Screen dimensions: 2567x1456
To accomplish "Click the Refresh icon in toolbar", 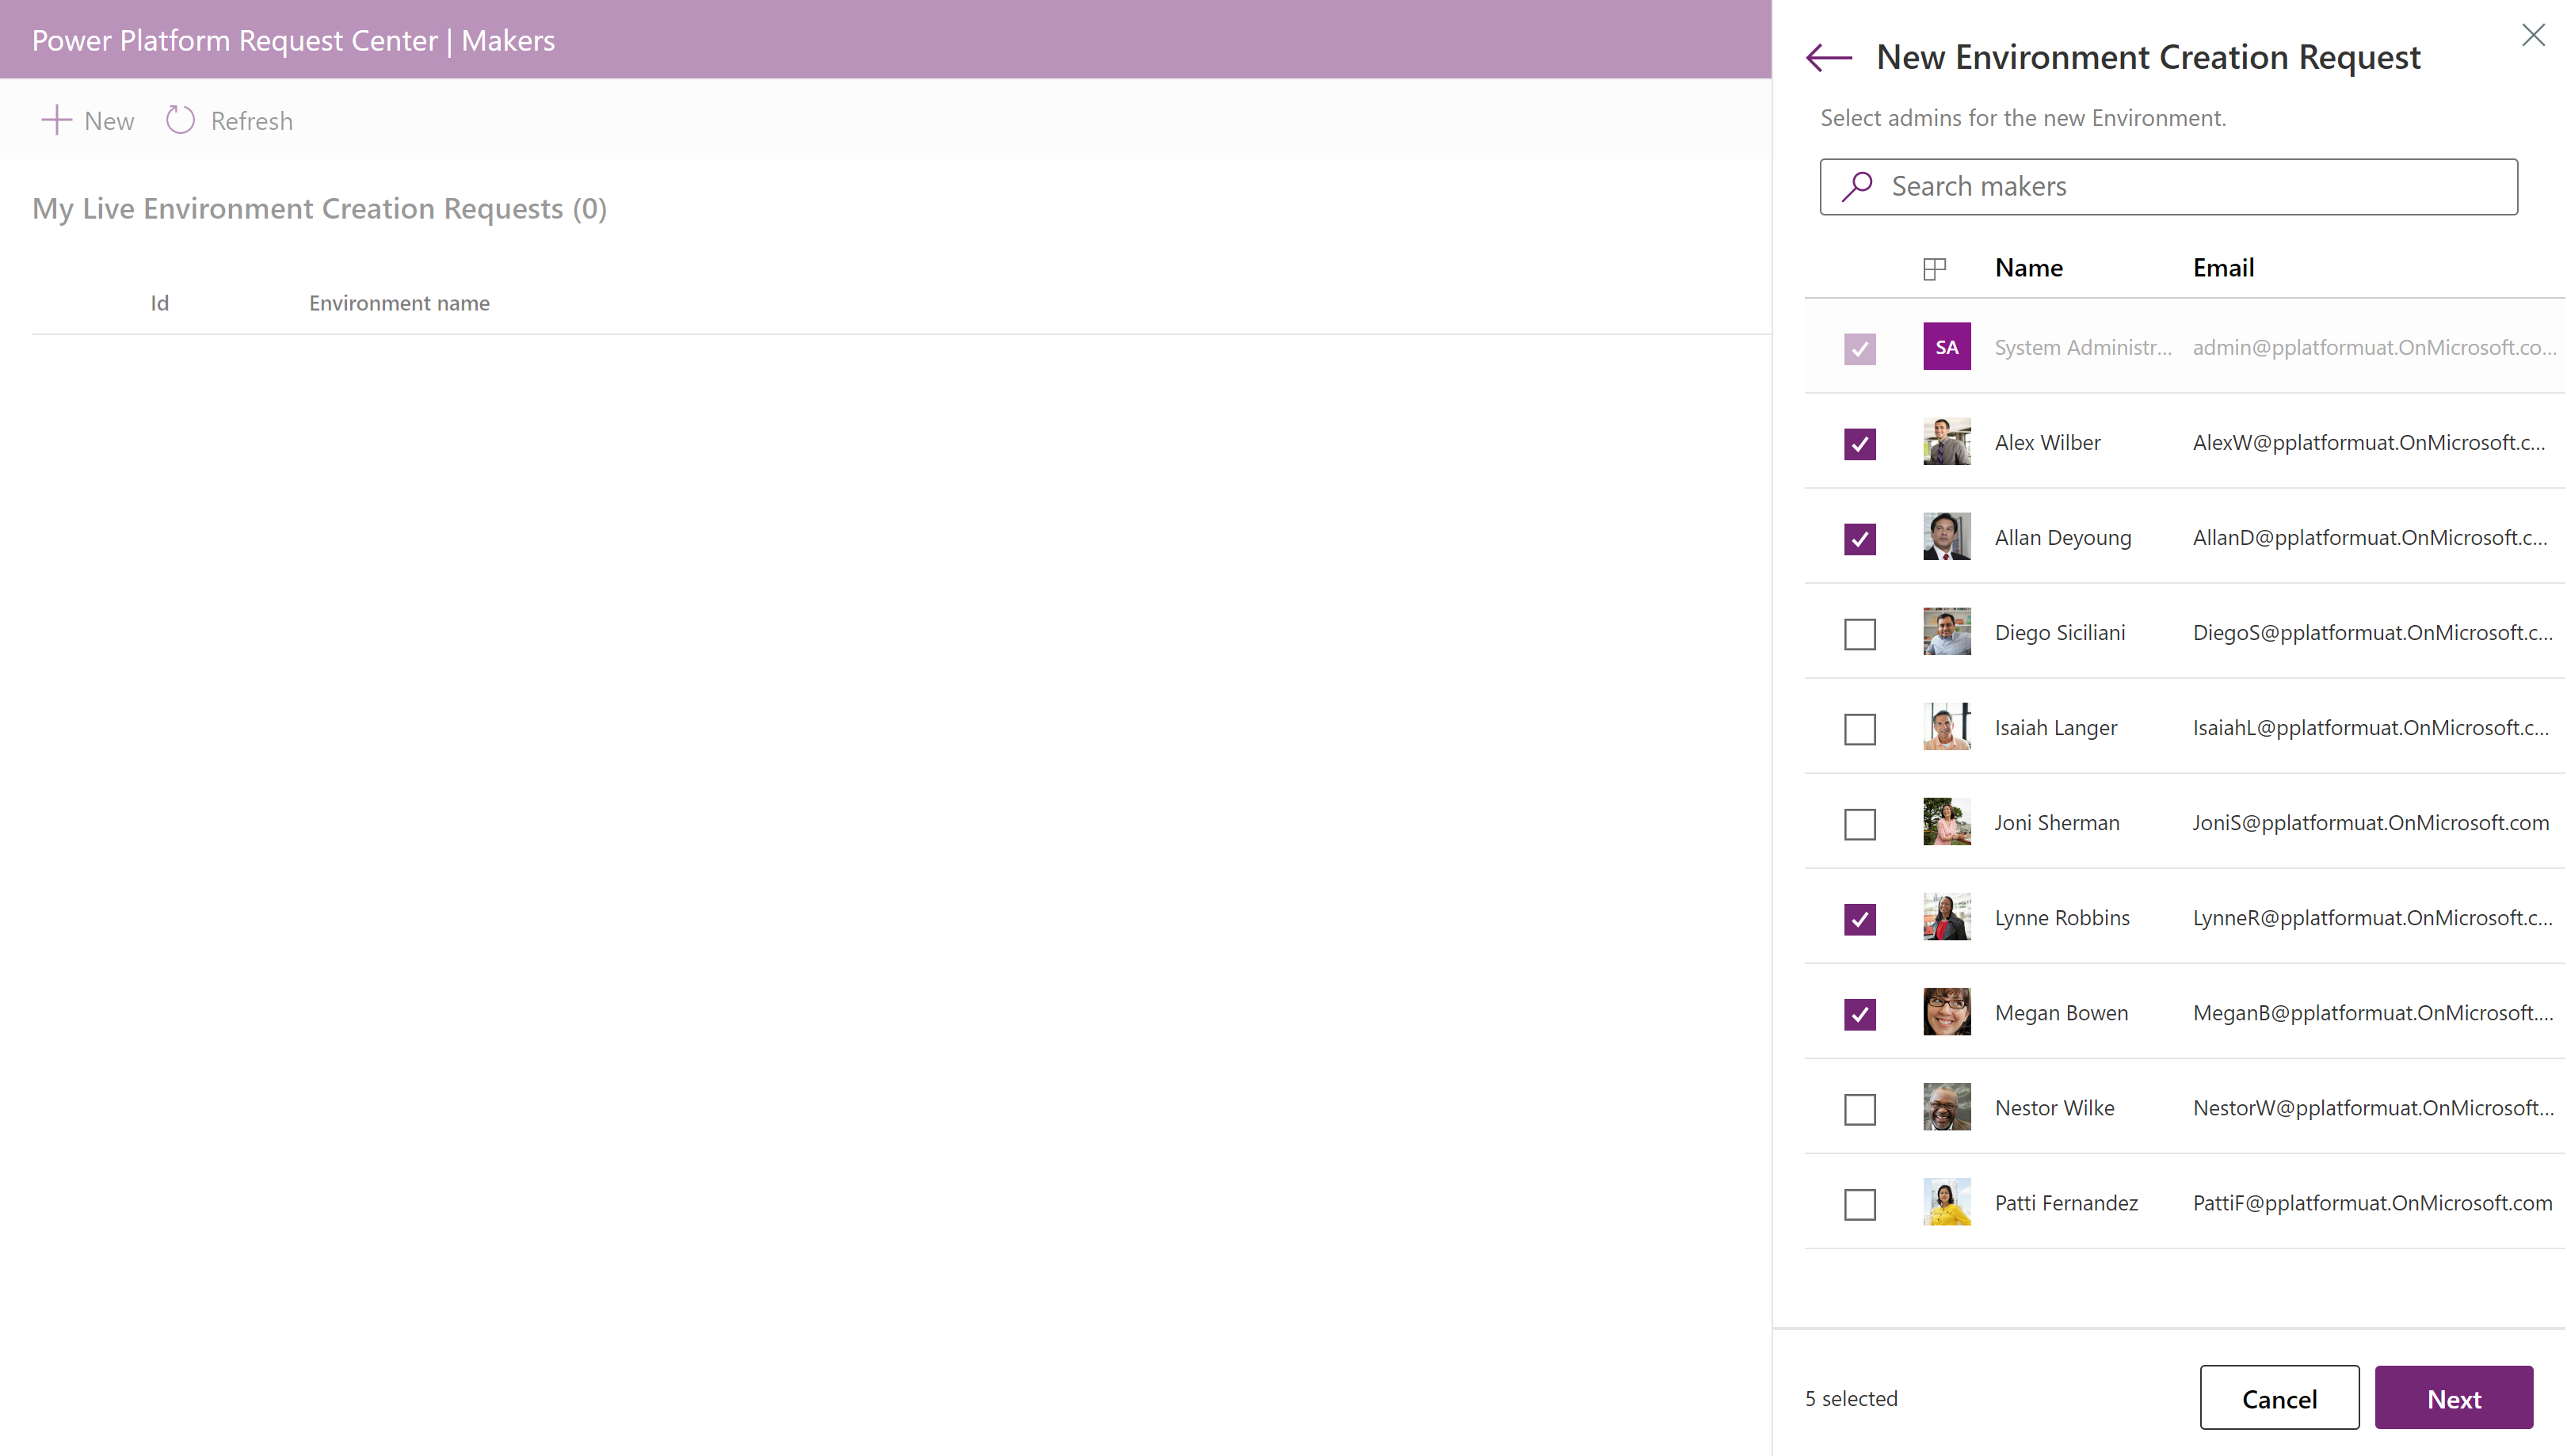I will pyautogui.click(x=180, y=120).
